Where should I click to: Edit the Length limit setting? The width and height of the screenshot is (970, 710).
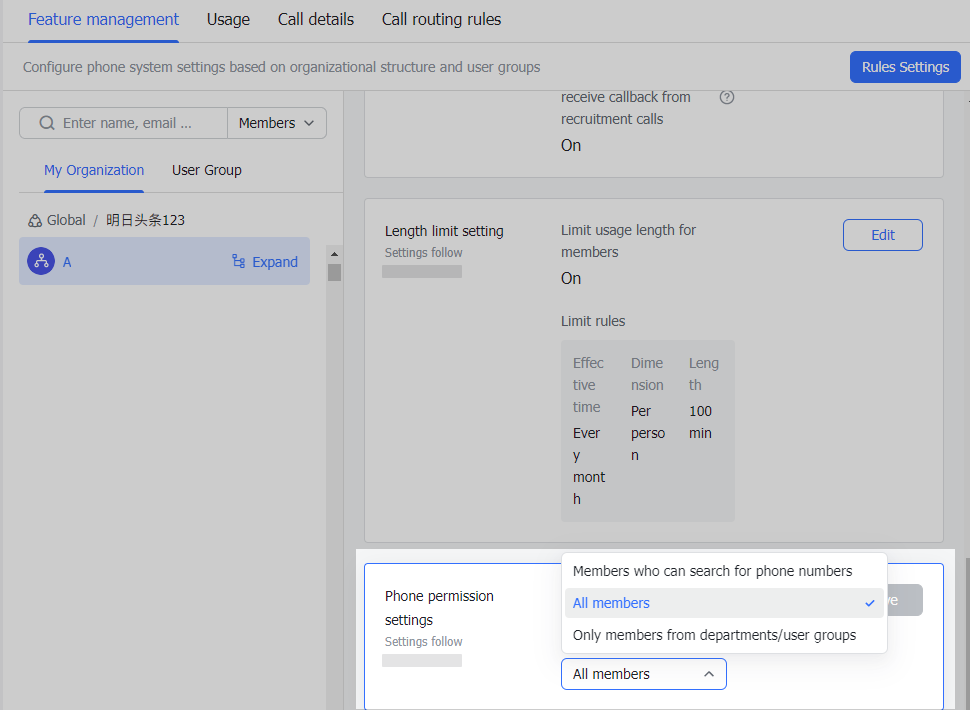[882, 234]
